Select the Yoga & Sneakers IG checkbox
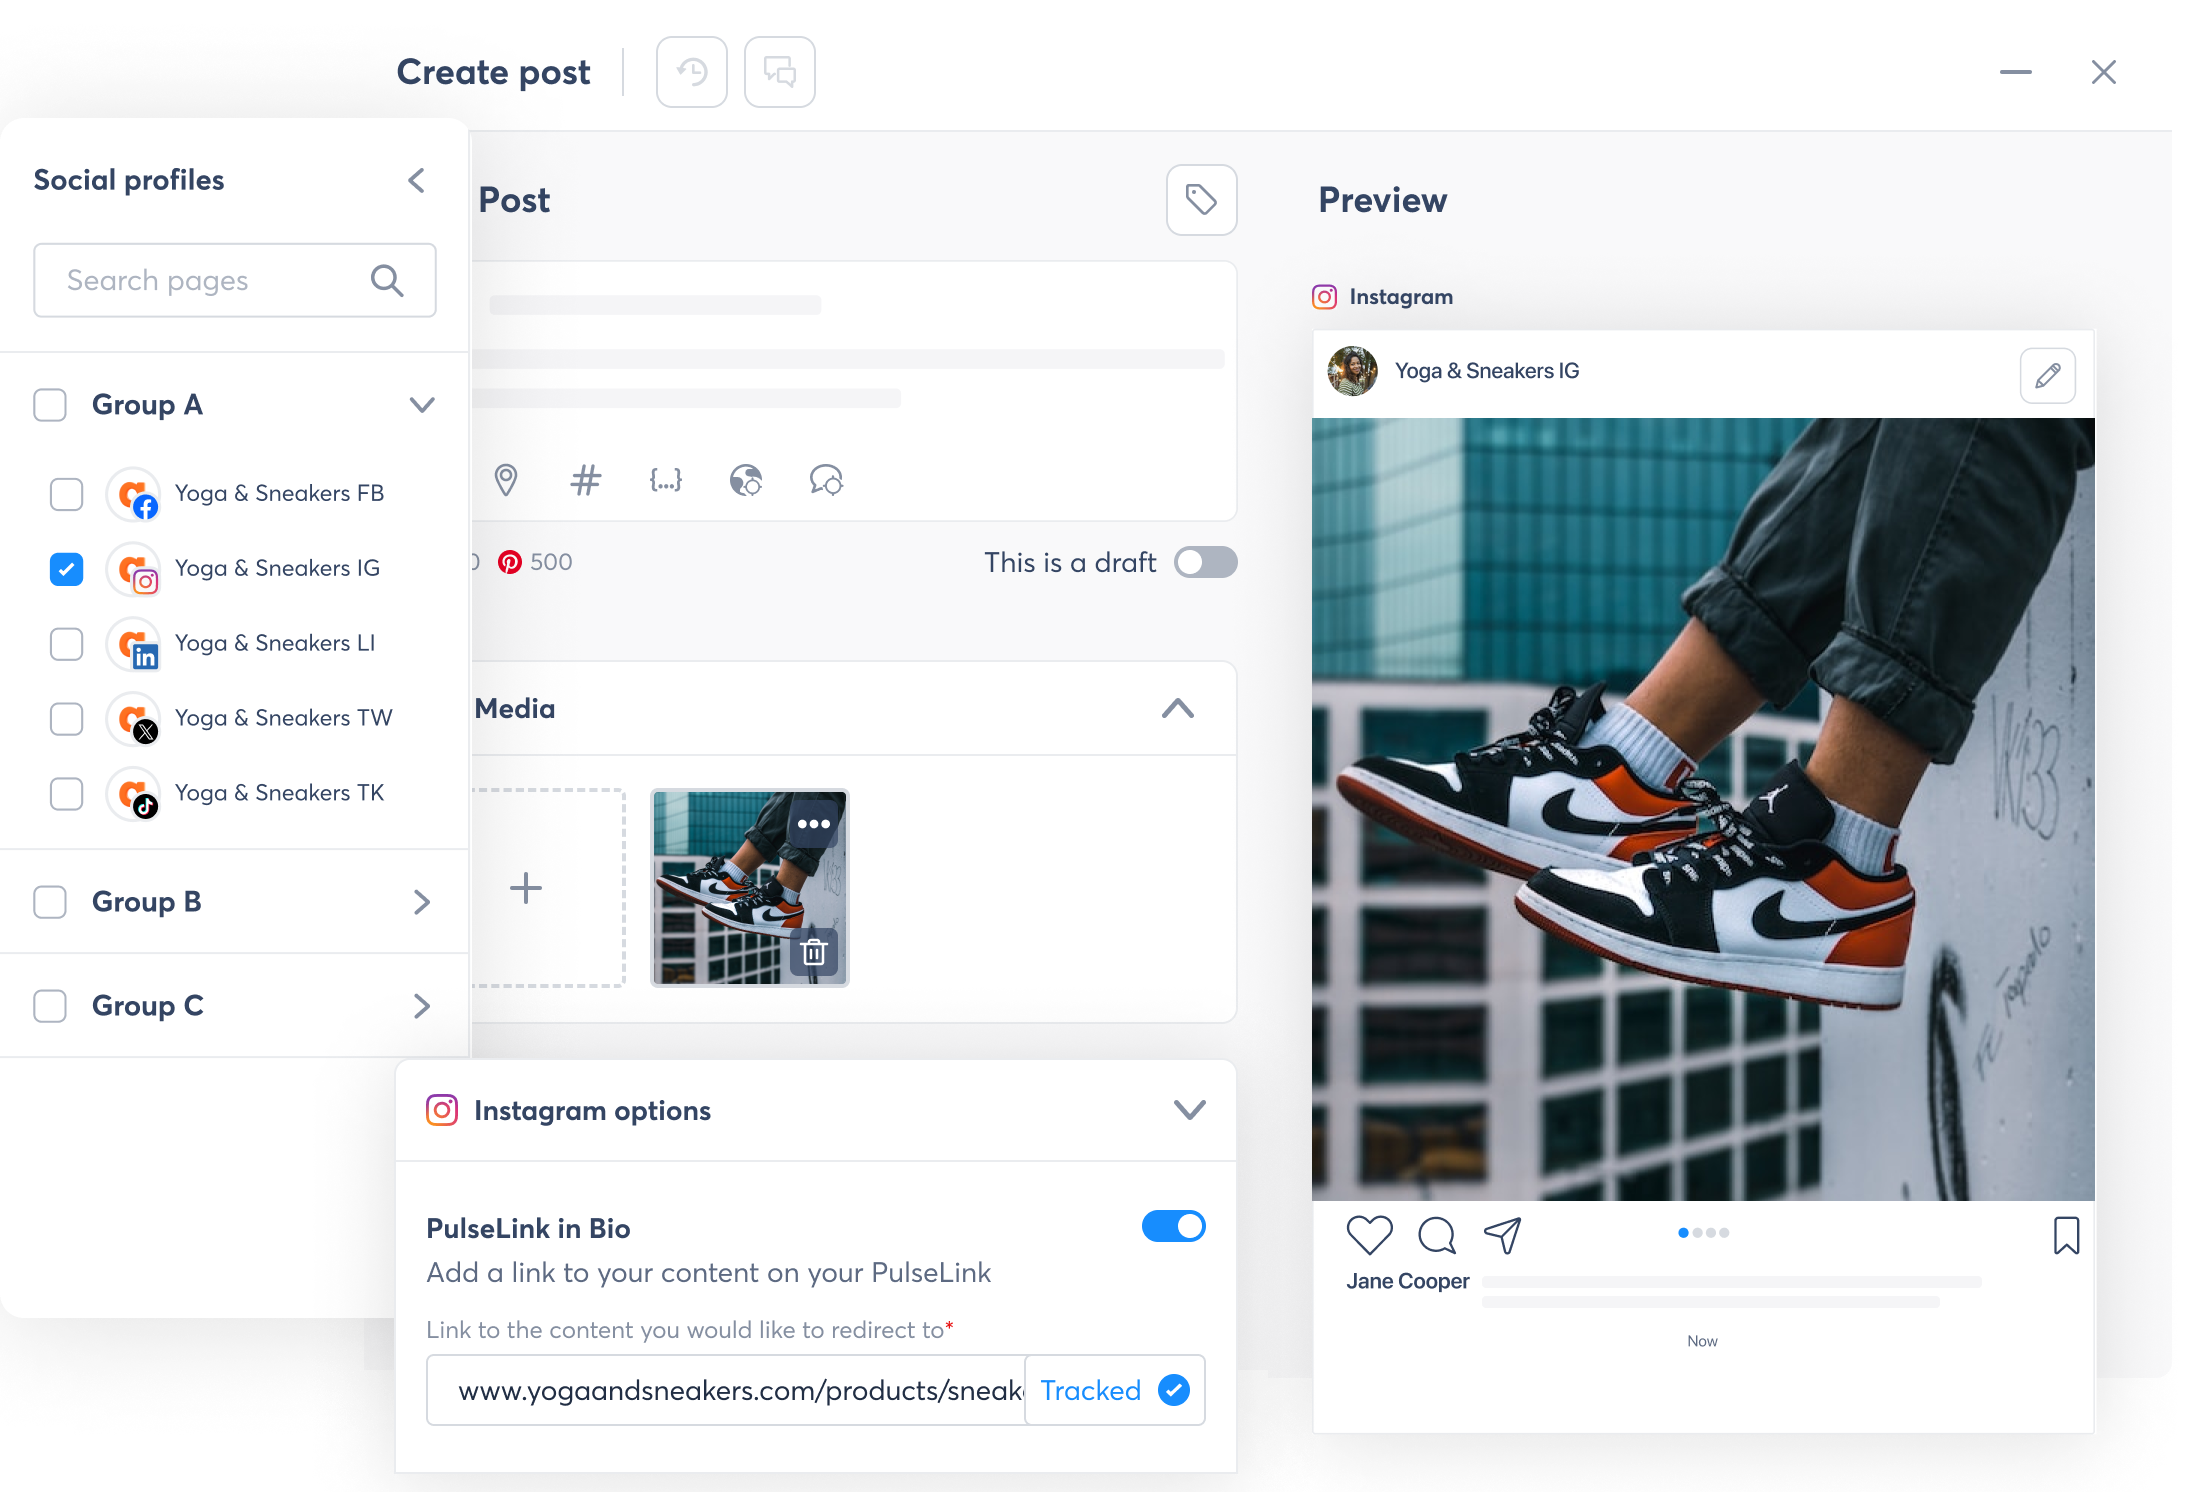This screenshot has width=2192, height=1492. [67, 568]
